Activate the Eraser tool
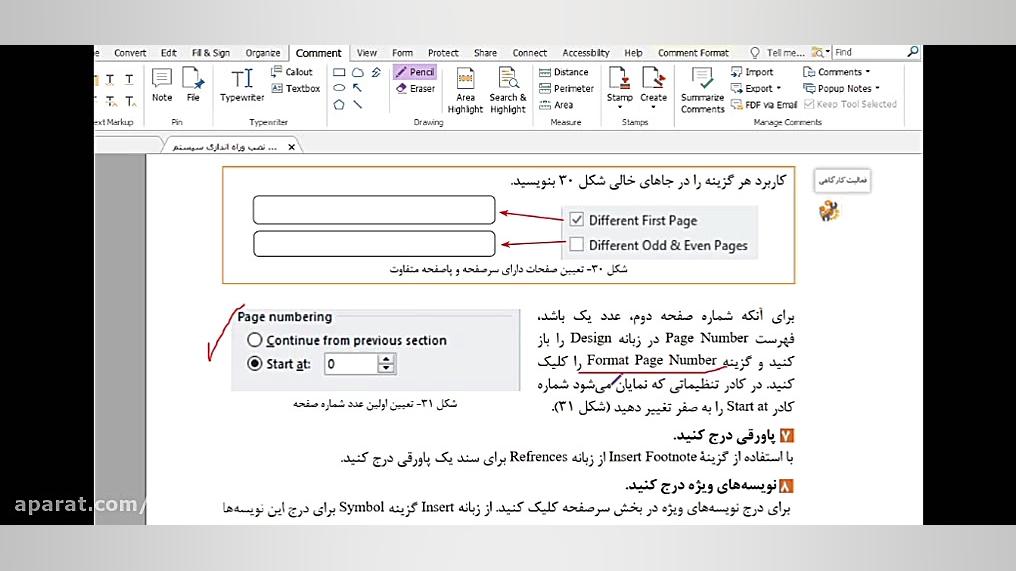This screenshot has width=1016, height=571. click(415, 89)
